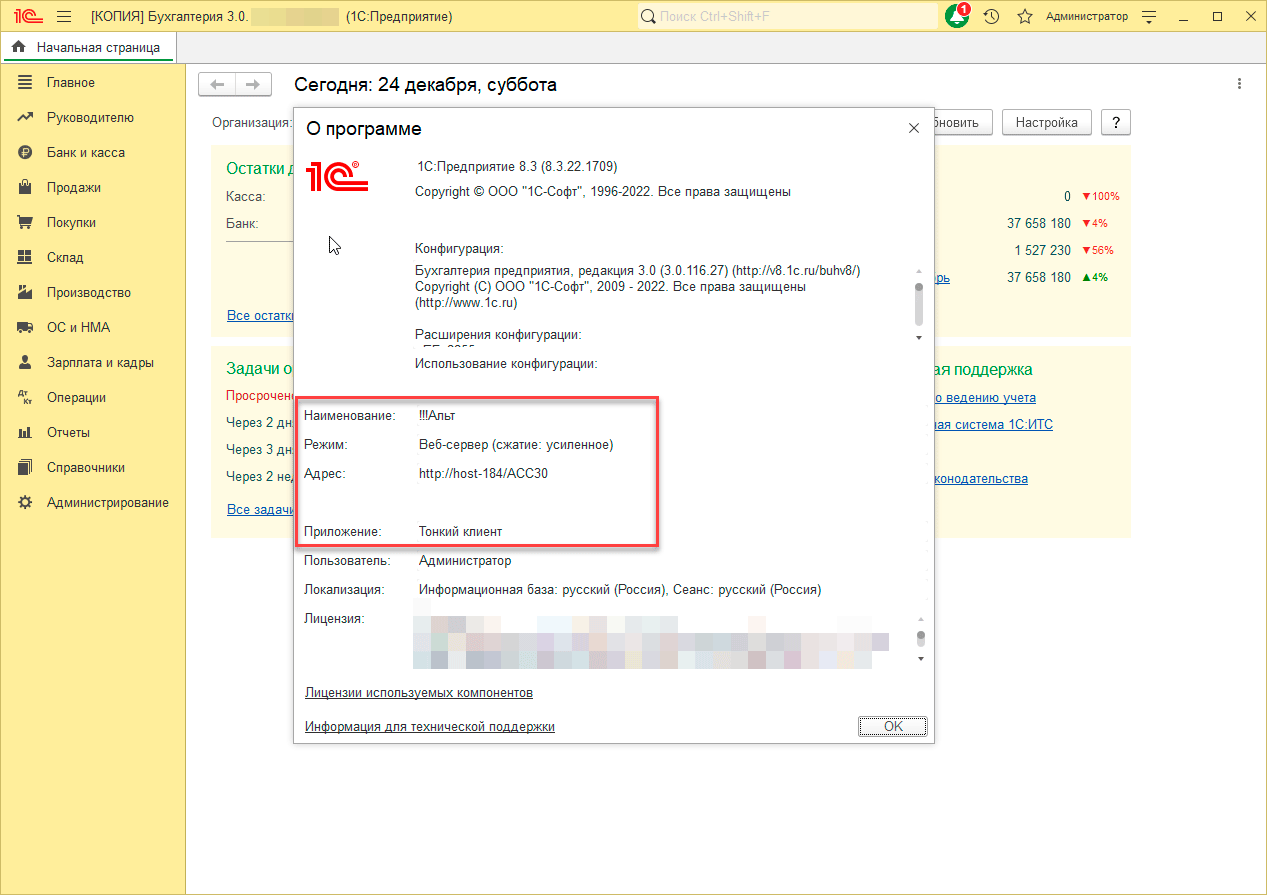1267x895 pixels.
Task: Open Отчеты menu item label
Action: tap(68, 433)
